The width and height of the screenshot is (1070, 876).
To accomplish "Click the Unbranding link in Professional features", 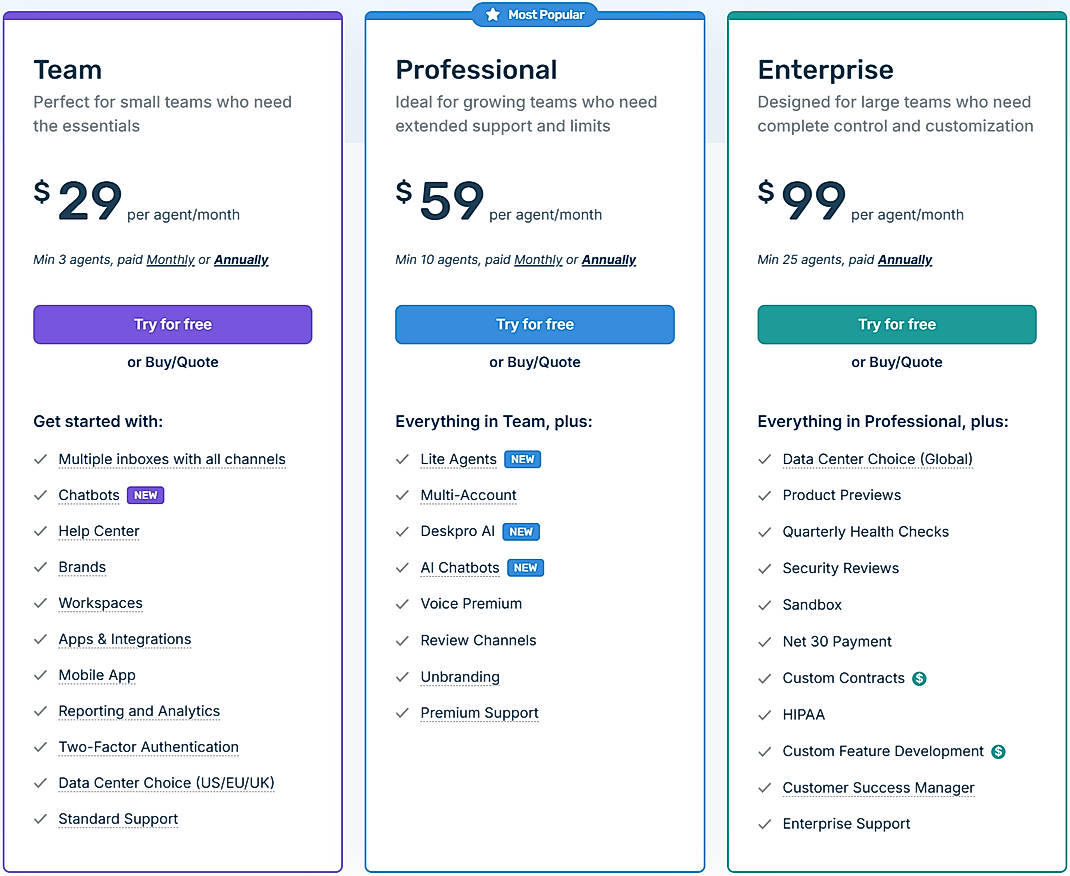I will 459,677.
